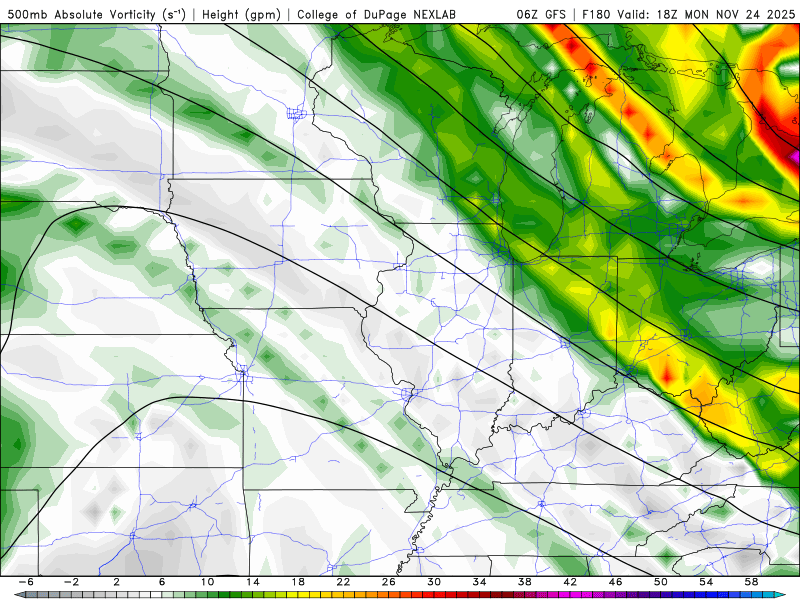
Task: Click the 'F180' forecast hour label
Action: 597,15
